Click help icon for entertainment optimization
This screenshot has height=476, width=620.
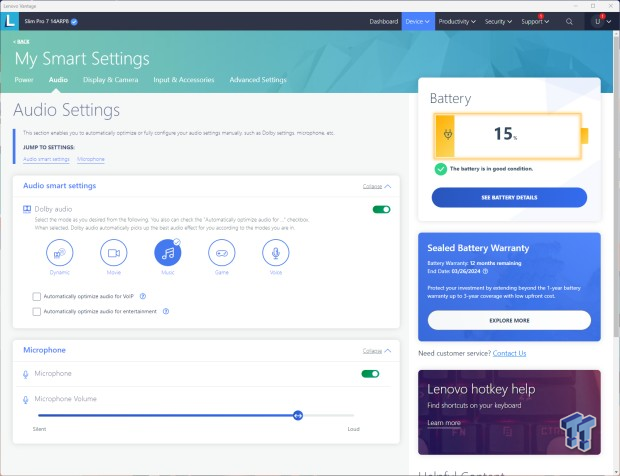(166, 312)
